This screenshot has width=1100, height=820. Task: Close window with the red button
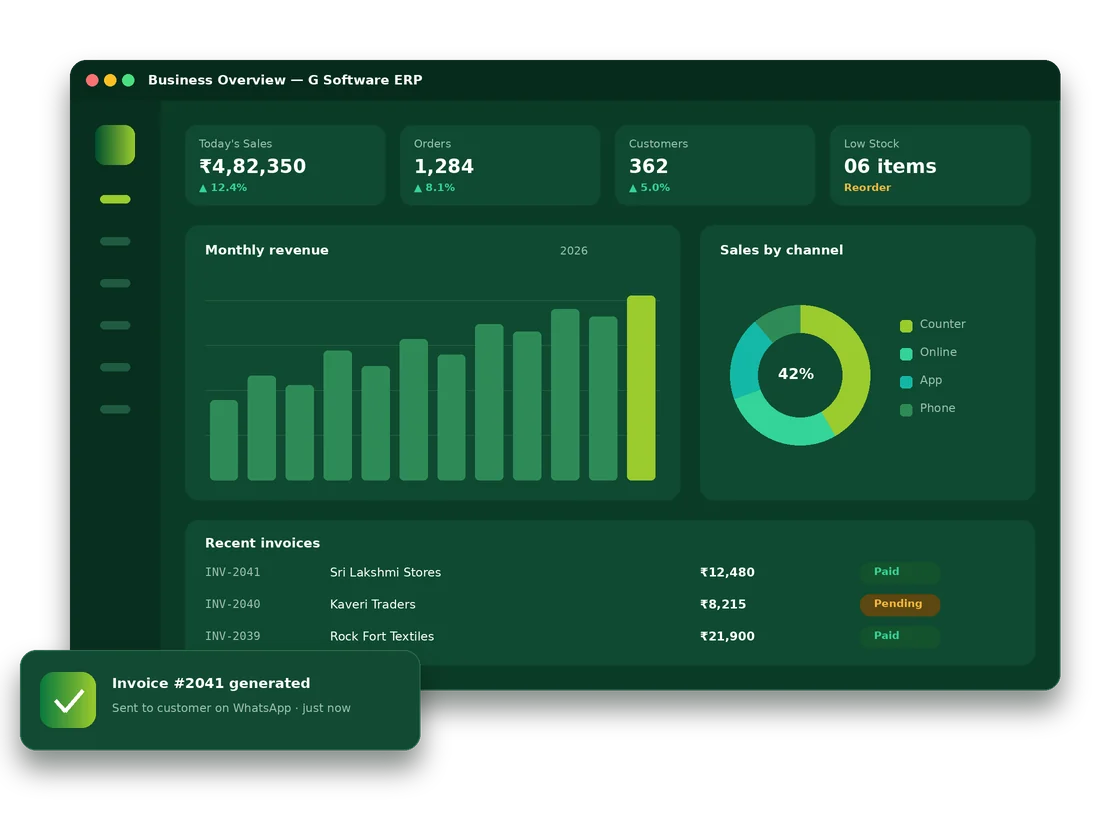point(92,80)
